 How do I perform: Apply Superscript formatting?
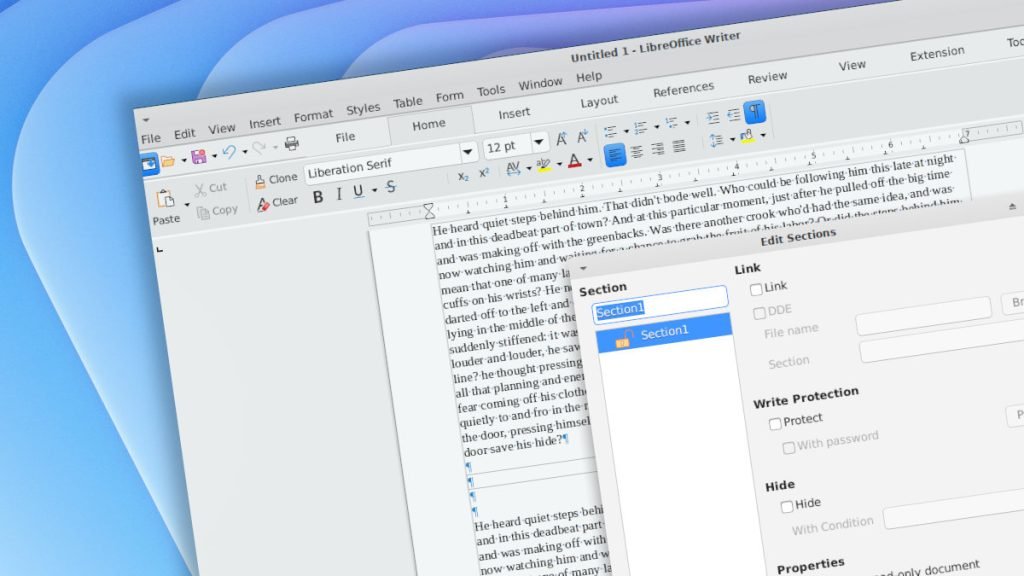pyautogui.click(x=483, y=173)
